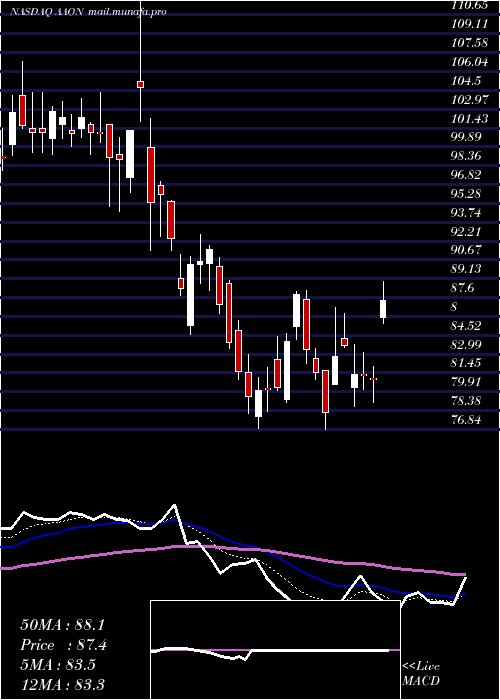Click the 96.82 price axis label
Viewport: 500px width, 700px height.
click(x=468, y=175)
